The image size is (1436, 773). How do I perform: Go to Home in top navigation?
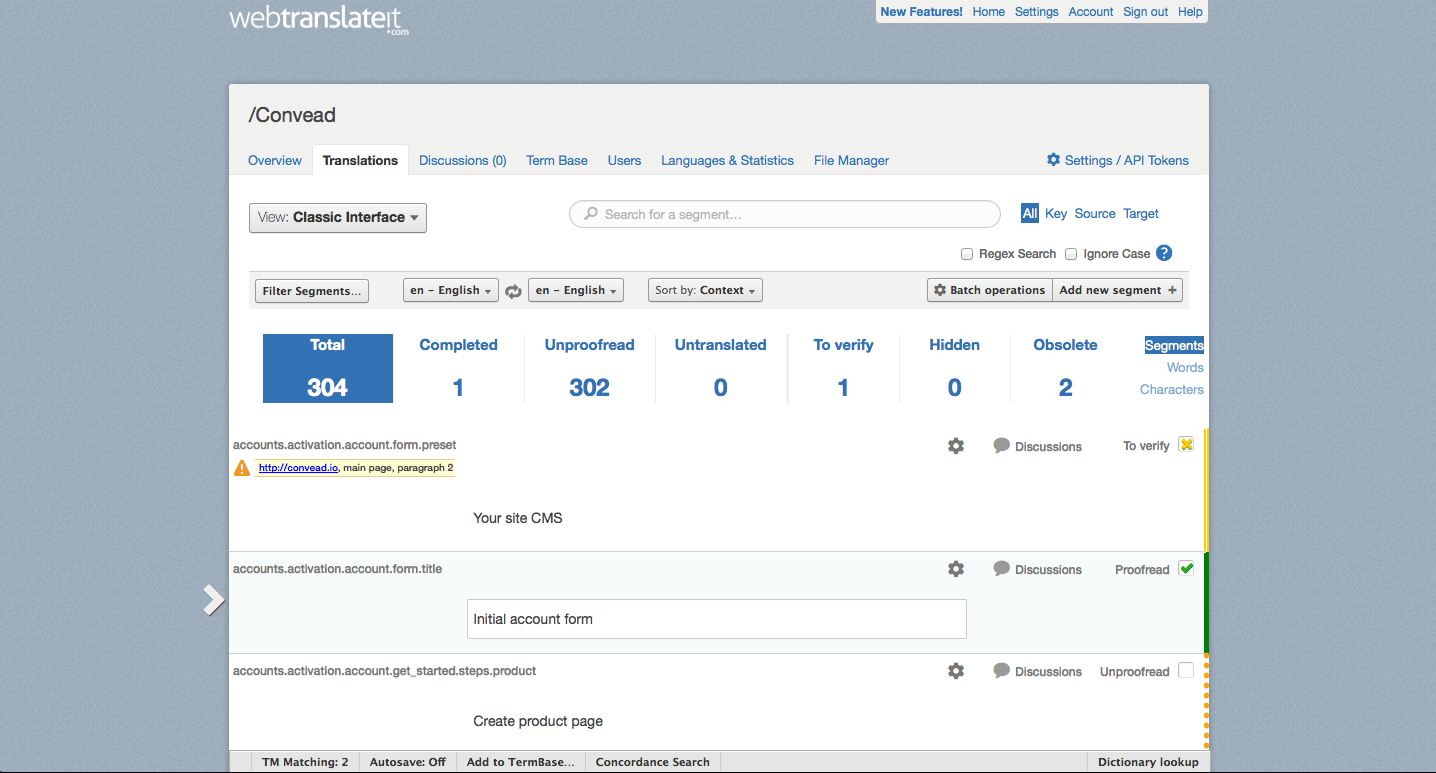(x=989, y=12)
